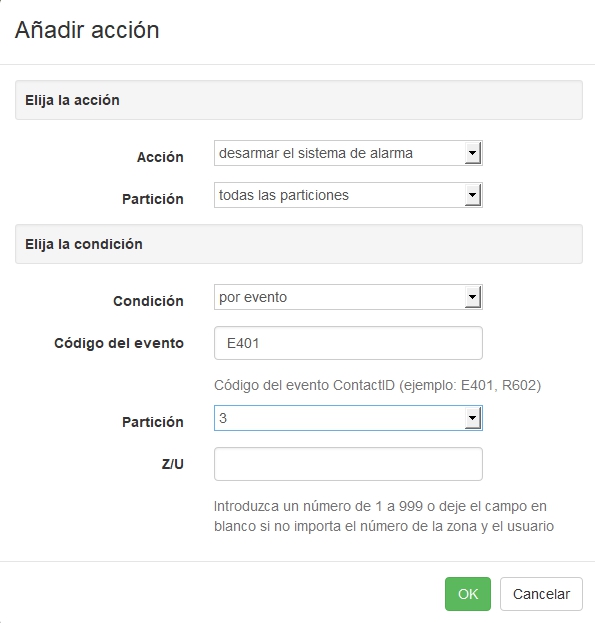Select the 'Elija la condición' section header
Viewport: 595px width, 623px height.
tap(299, 244)
